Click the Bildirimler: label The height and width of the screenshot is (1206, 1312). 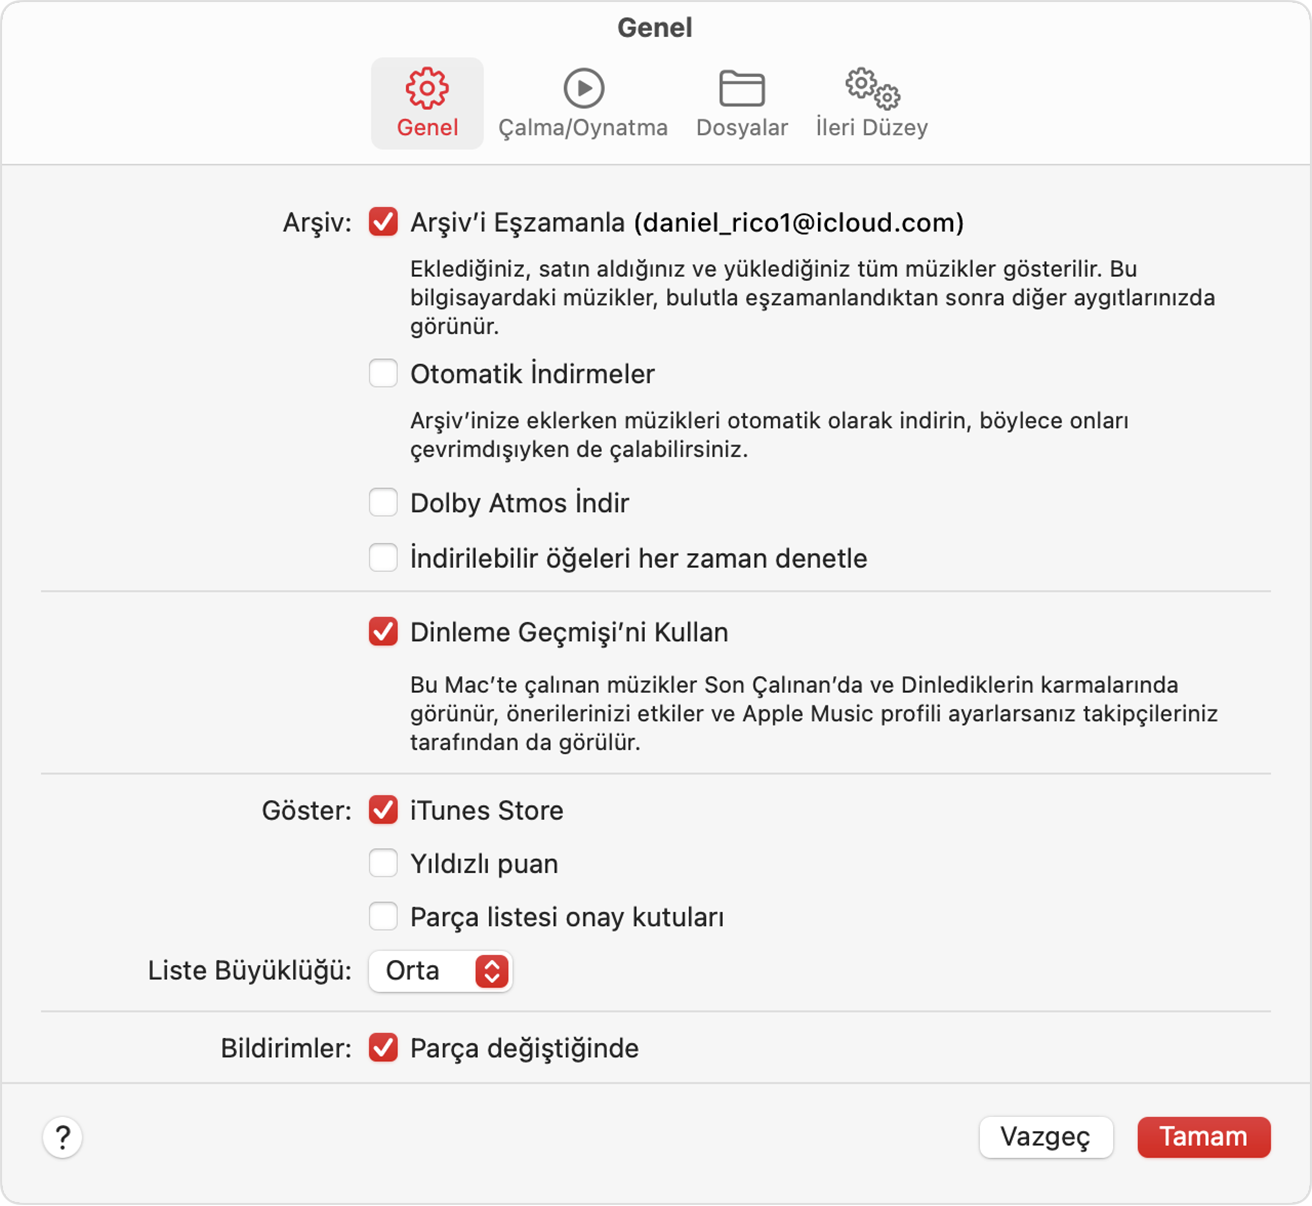tap(286, 1048)
